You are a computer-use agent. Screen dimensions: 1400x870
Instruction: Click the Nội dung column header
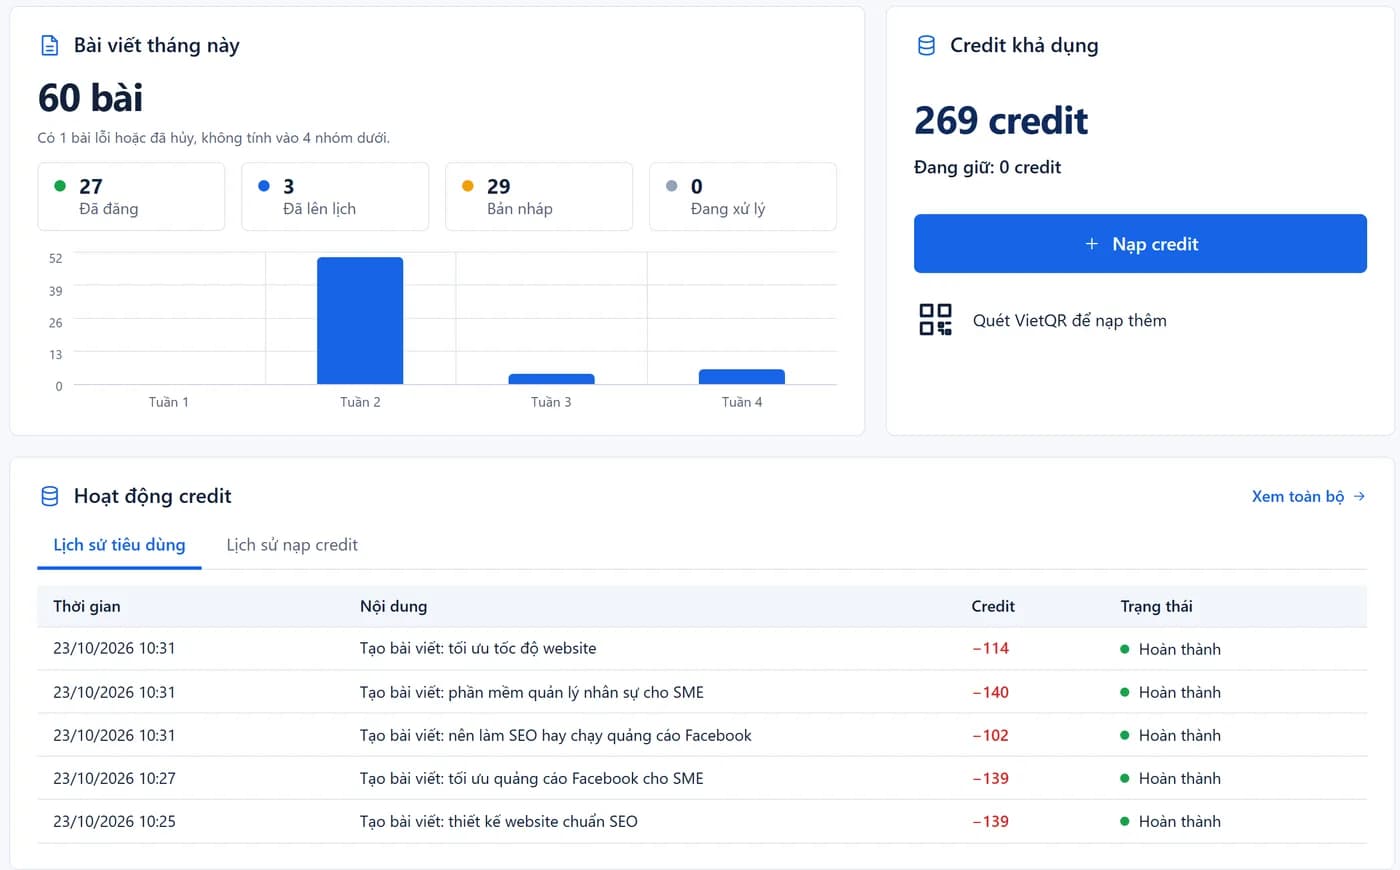tap(393, 606)
